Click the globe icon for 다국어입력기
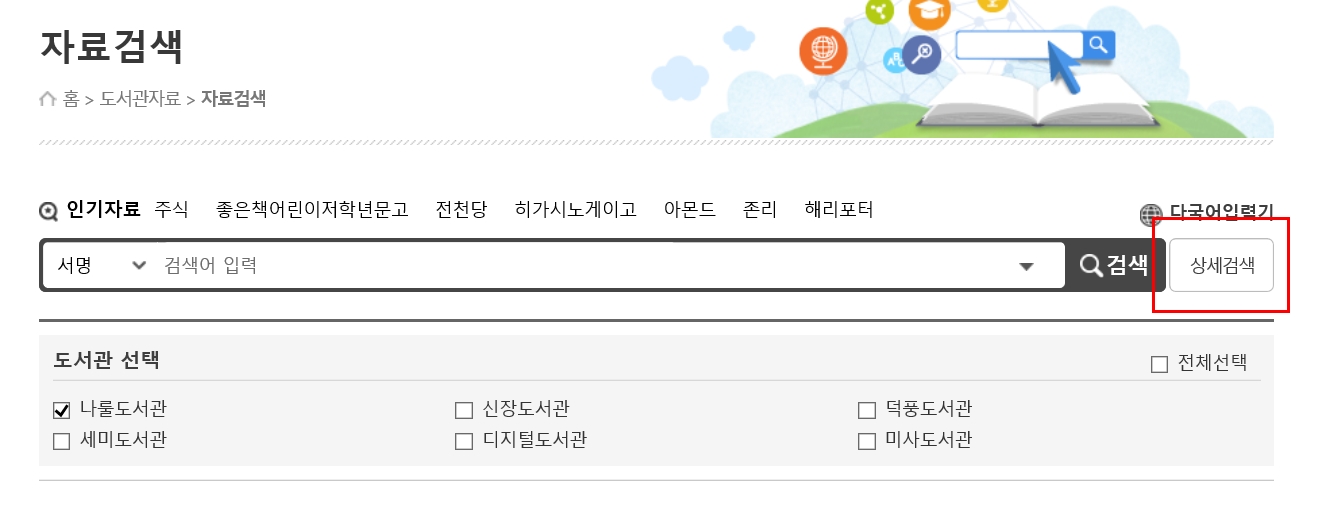This screenshot has height=523, width=1318. click(1152, 215)
